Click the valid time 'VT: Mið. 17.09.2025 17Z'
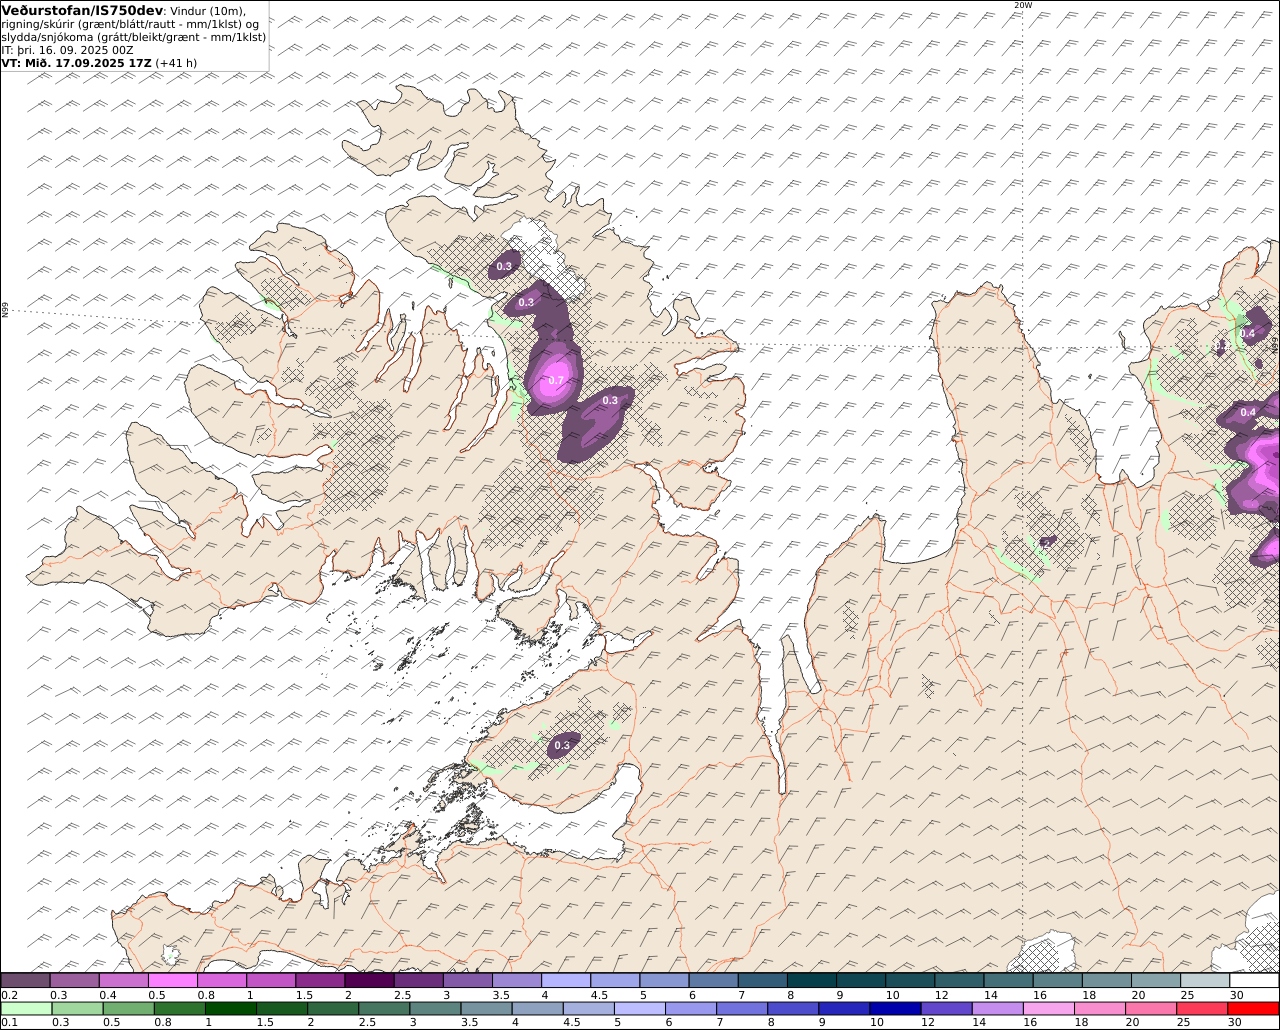Screen dimensions: 1280x1030 tap(77, 62)
